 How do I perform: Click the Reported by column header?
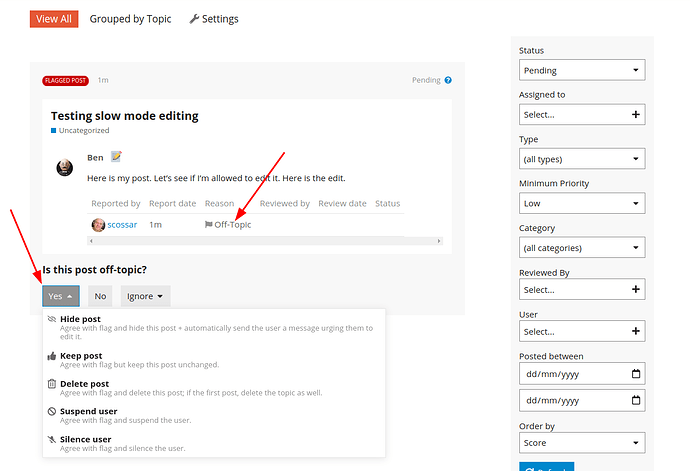[116, 203]
